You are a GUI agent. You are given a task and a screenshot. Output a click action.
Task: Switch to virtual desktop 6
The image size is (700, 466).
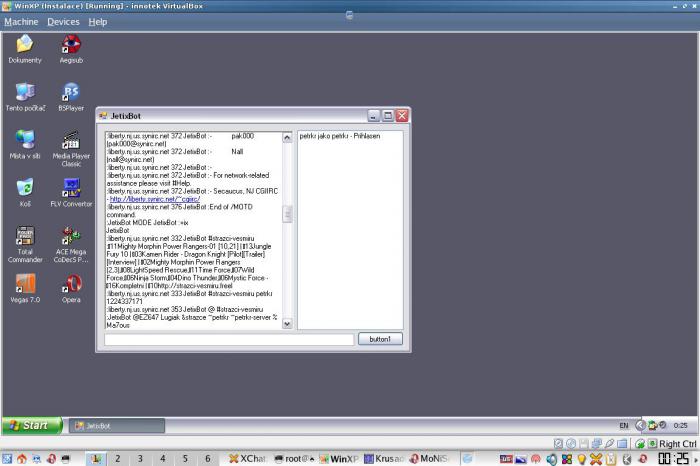point(208,458)
